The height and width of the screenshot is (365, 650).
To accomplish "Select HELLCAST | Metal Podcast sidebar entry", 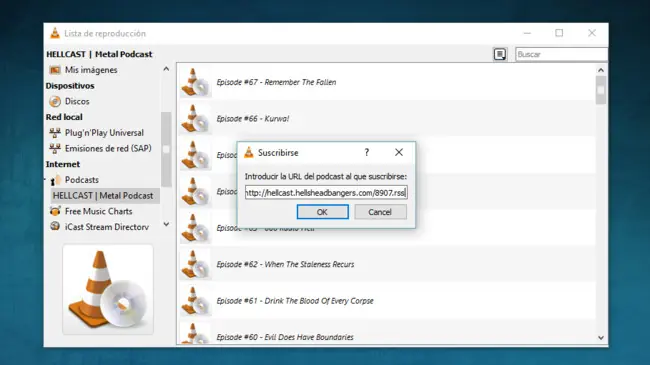I will click(103, 196).
